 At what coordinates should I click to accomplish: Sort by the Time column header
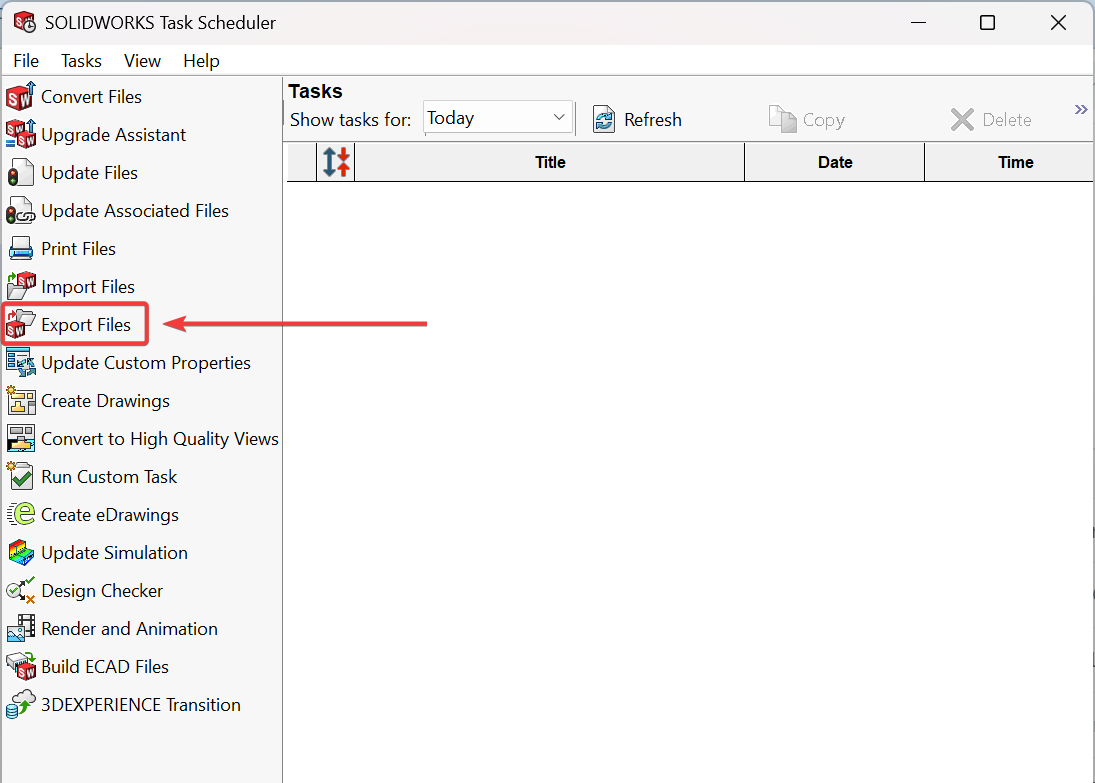pos(1009,162)
